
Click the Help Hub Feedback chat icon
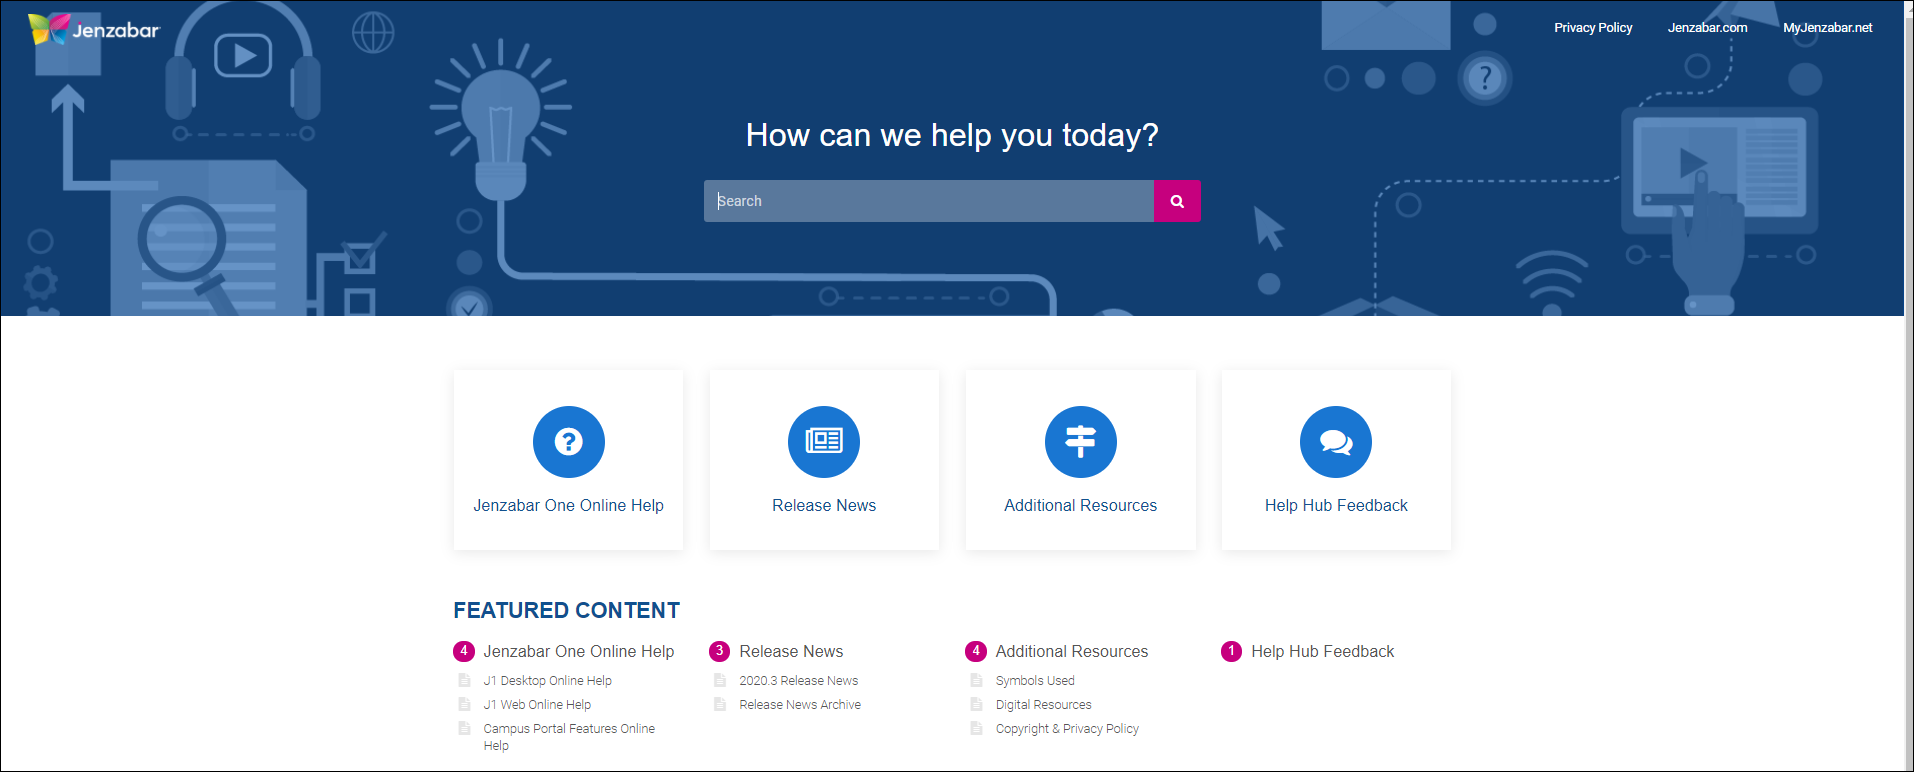click(x=1335, y=442)
